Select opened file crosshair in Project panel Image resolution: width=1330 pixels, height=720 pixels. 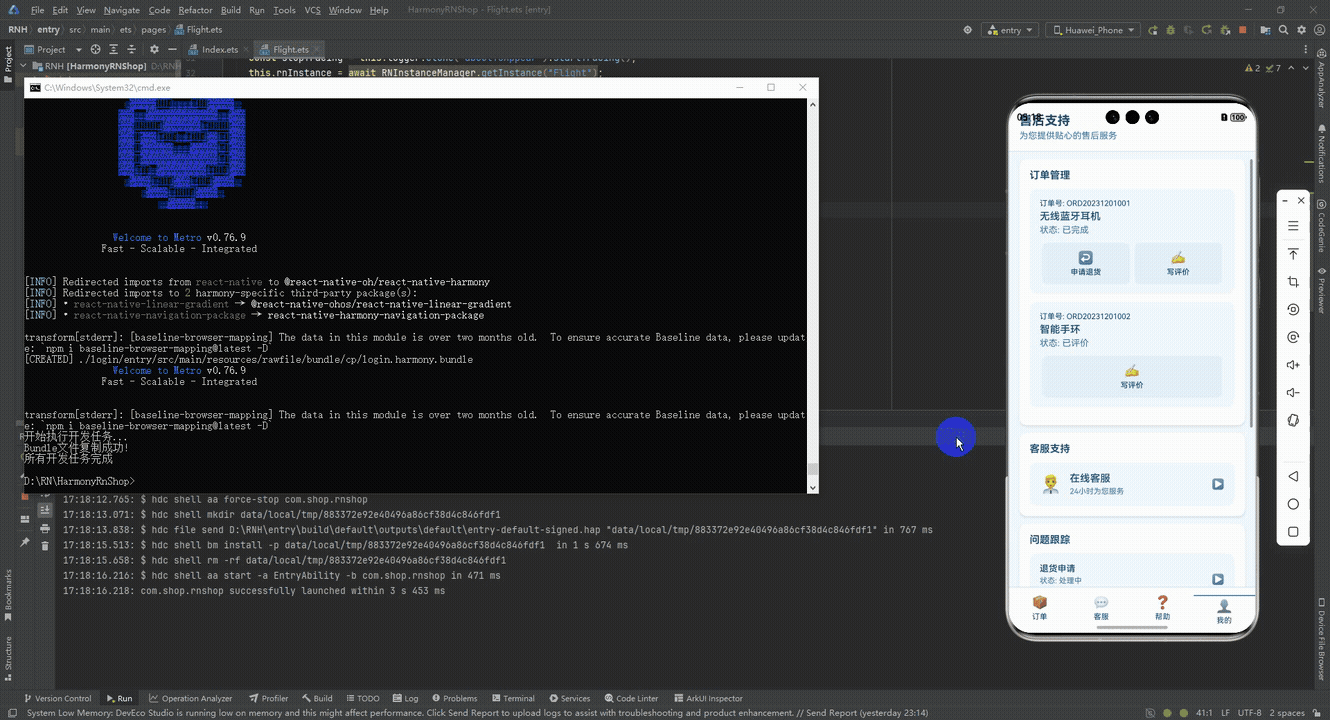(96, 49)
